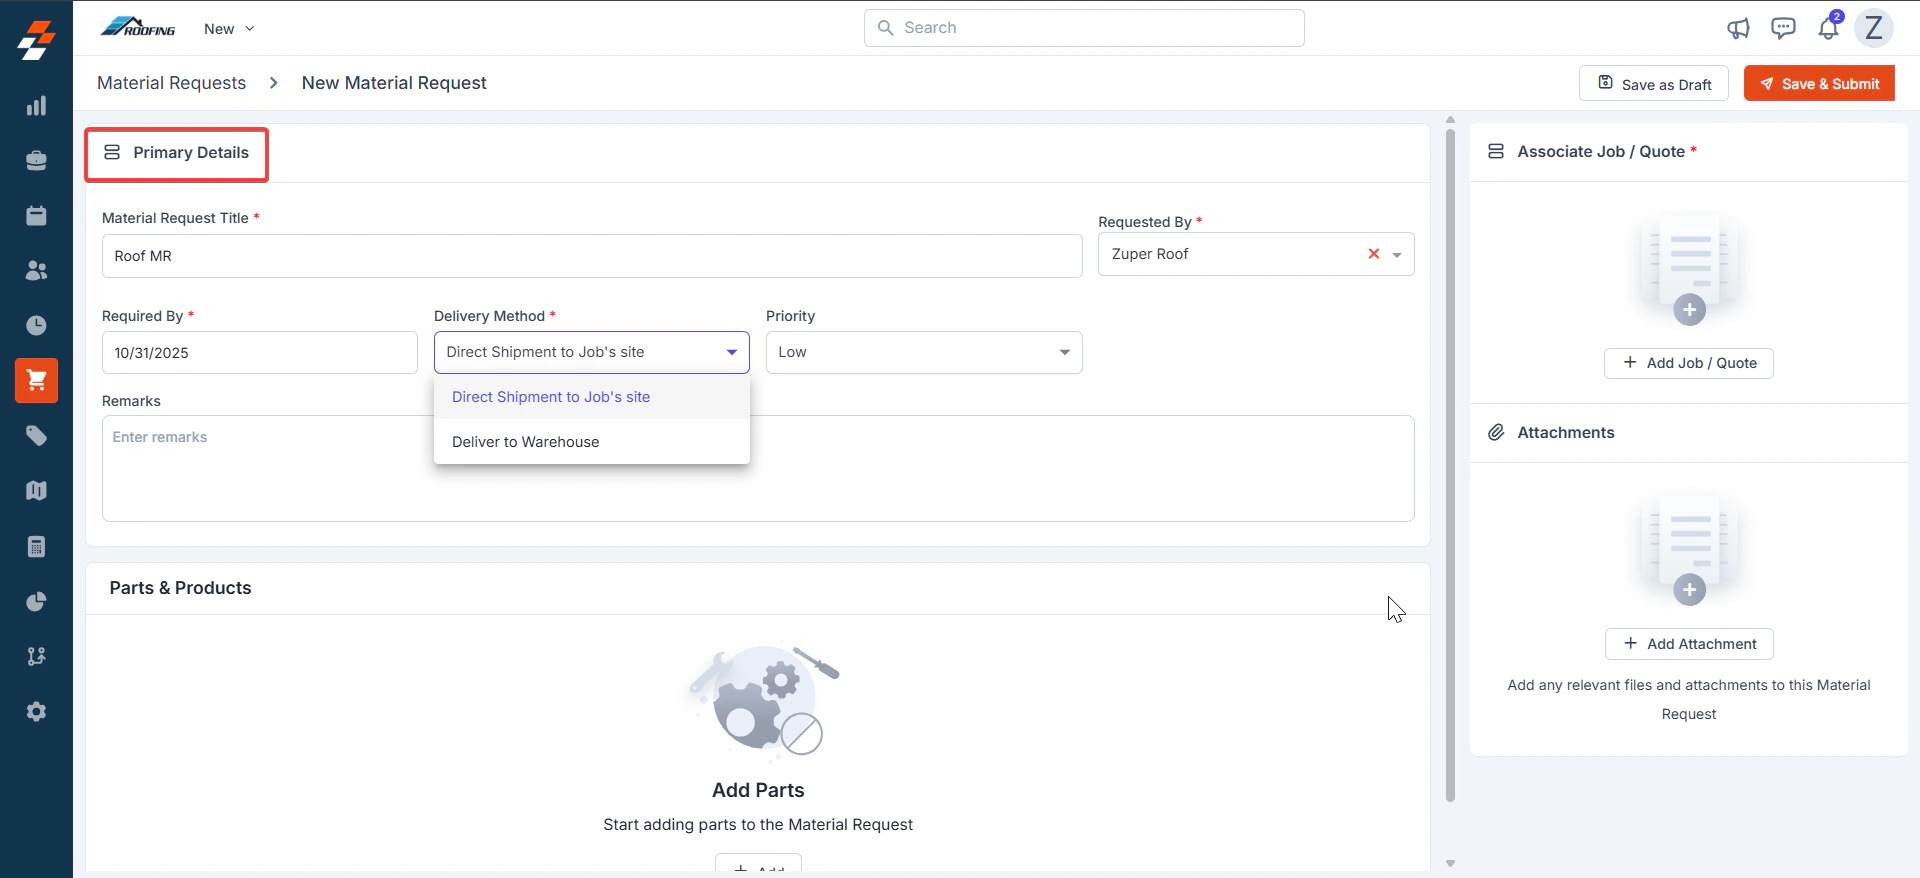Open the notifications bell icon
The image size is (1920, 878).
click(x=1829, y=27)
